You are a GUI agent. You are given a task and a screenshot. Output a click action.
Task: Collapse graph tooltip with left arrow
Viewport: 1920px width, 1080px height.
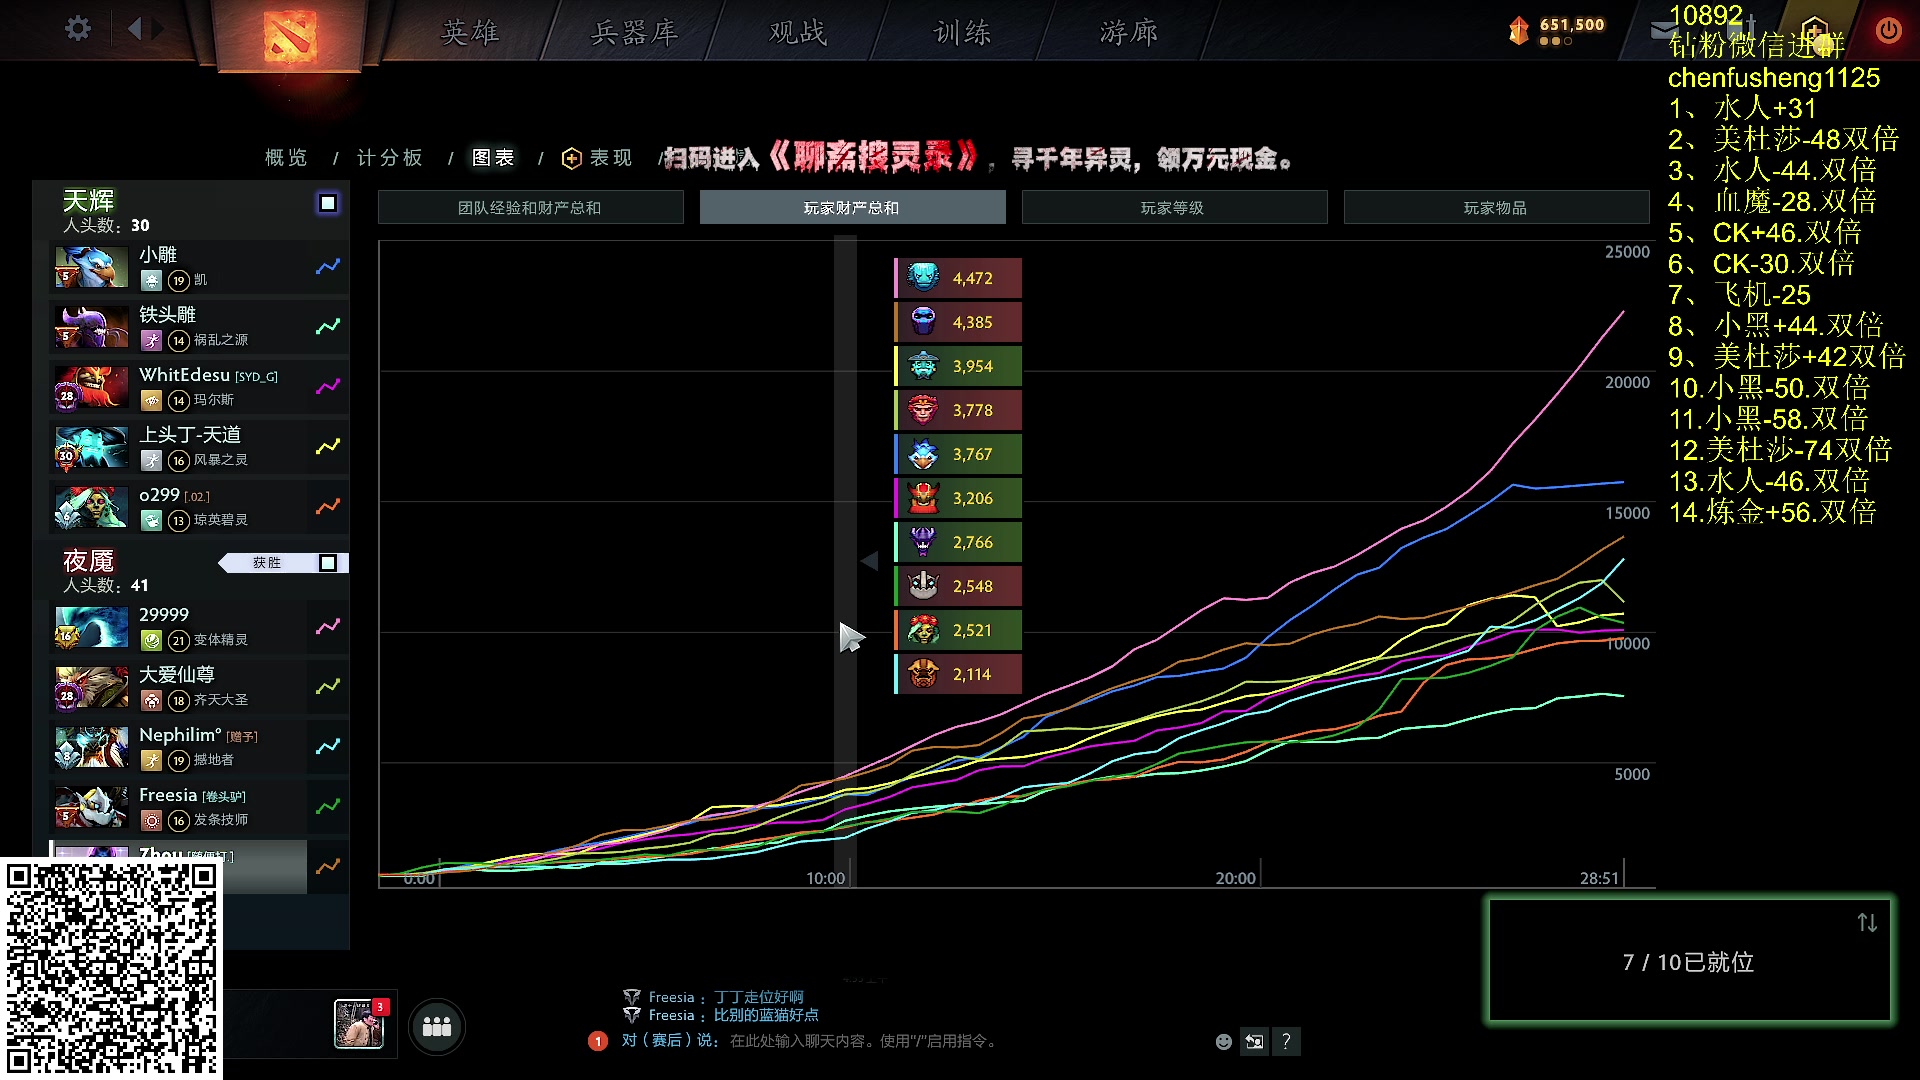coord(869,561)
